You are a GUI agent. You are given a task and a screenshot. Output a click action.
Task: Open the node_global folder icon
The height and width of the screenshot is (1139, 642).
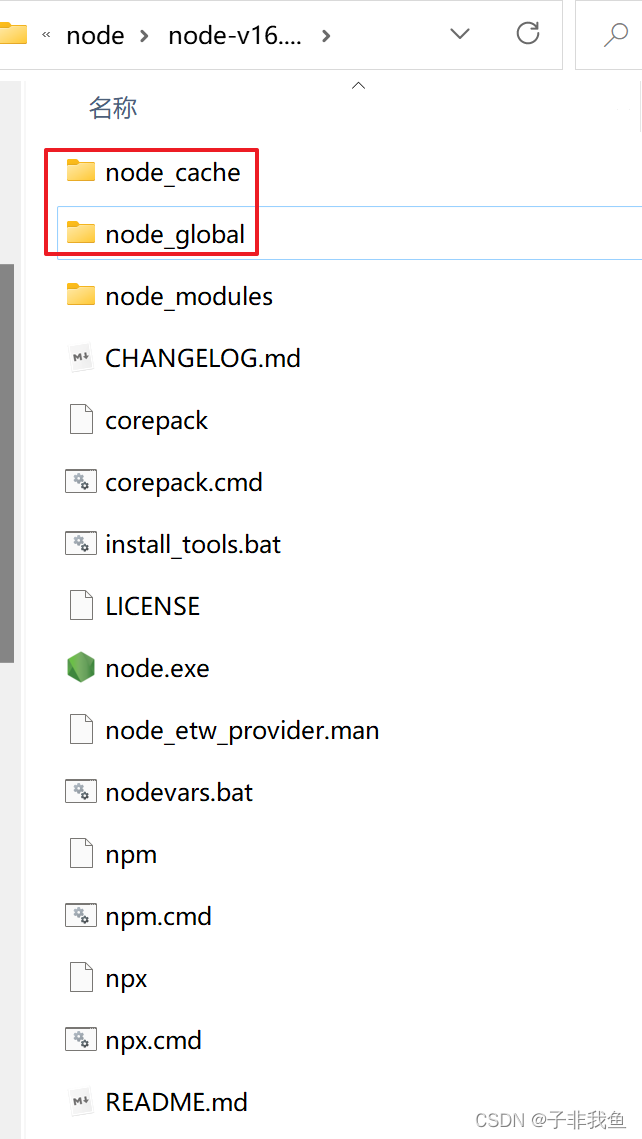81,234
